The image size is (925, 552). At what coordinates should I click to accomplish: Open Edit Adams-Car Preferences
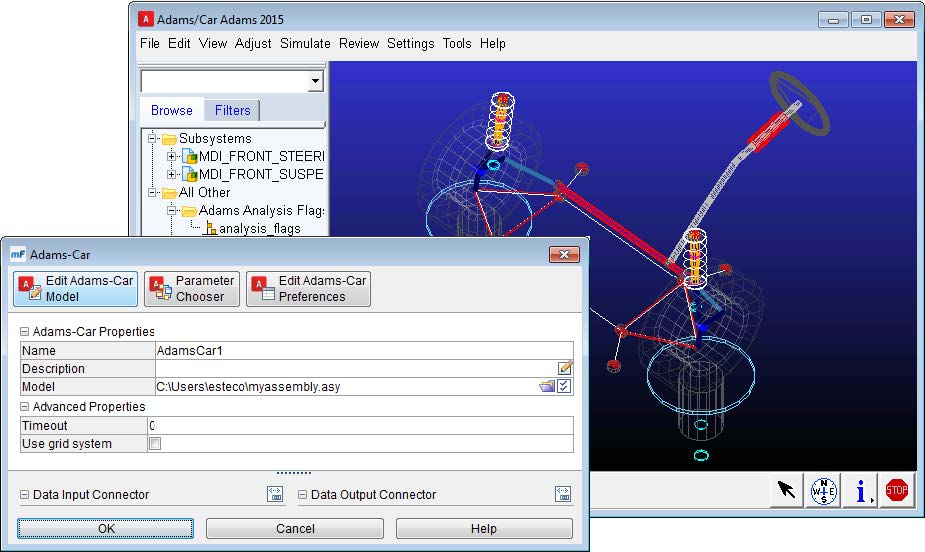click(308, 288)
